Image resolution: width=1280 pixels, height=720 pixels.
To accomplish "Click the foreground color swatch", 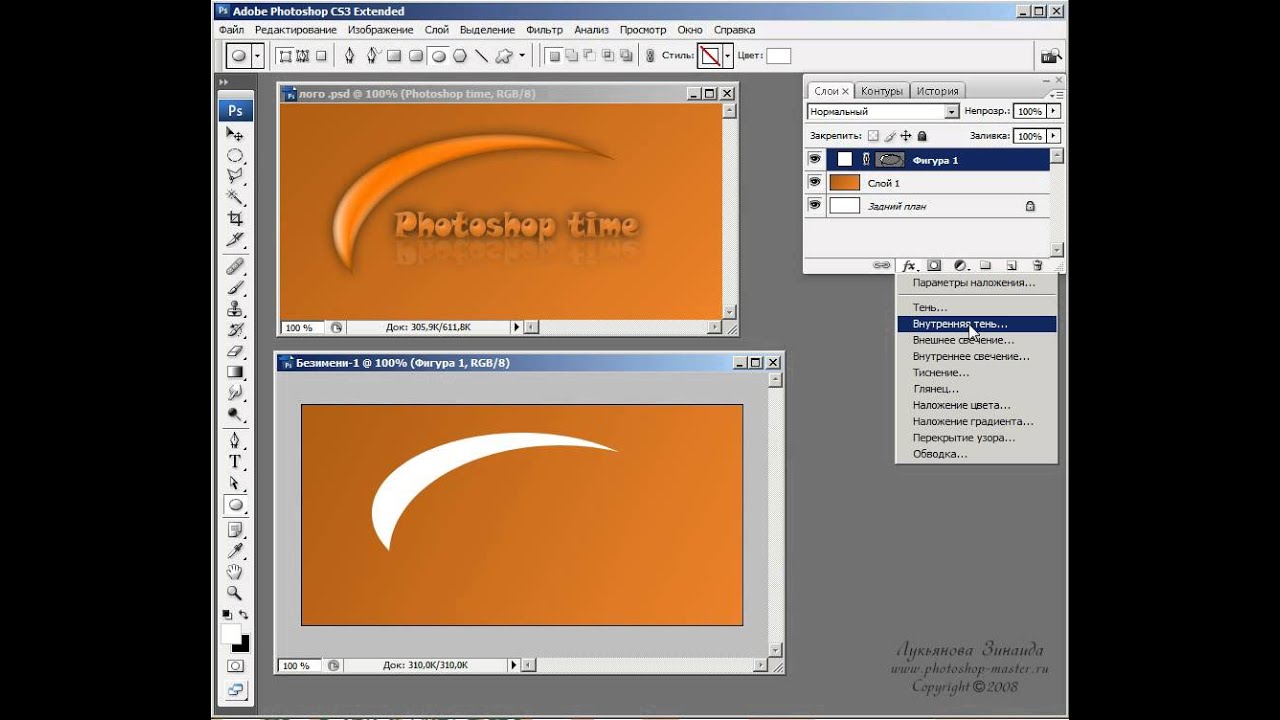I will pyautogui.click(x=231, y=635).
